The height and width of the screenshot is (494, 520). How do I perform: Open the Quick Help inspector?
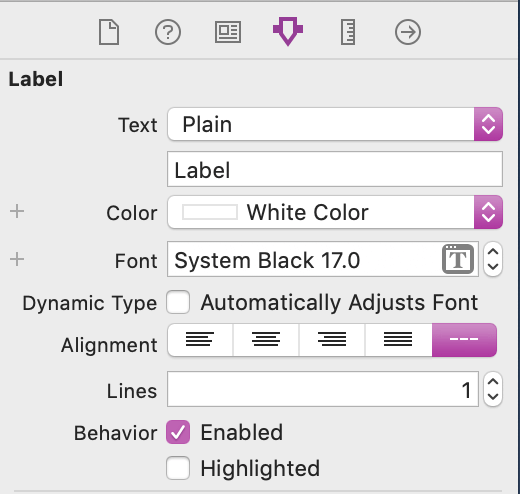(x=168, y=32)
